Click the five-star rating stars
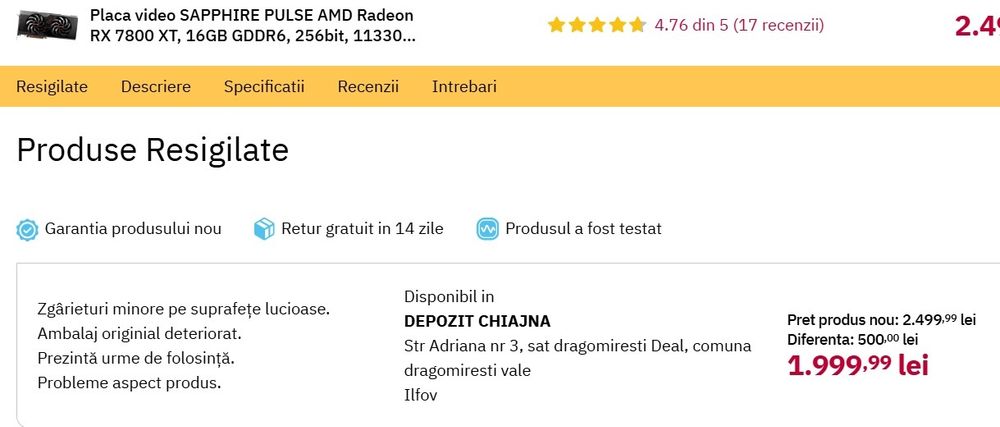This screenshot has height=427, width=1000. tap(596, 25)
